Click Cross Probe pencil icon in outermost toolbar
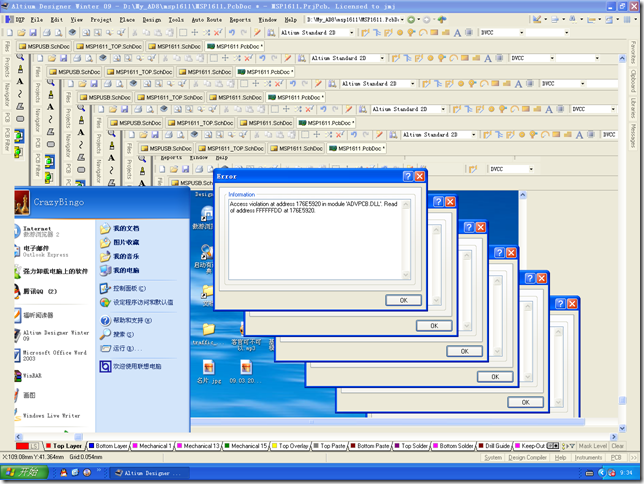Image resolution: width=644 pixels, height=484 pixels. click(x=258, y=32)
